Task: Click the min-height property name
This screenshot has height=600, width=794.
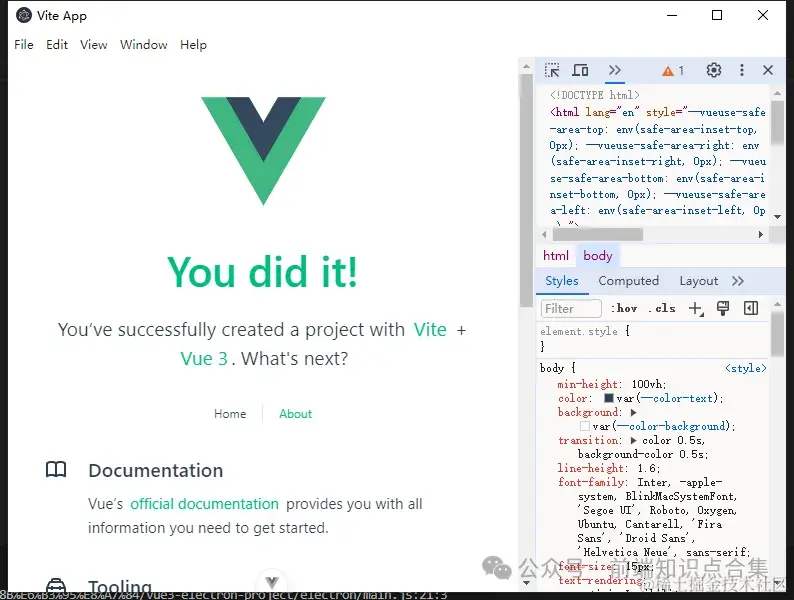Action: [x=587, y=384]
